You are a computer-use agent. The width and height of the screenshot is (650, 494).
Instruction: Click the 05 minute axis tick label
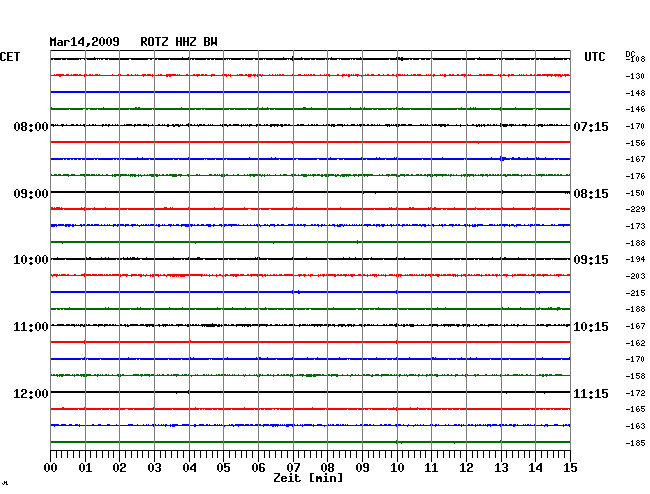coord(223,468)
